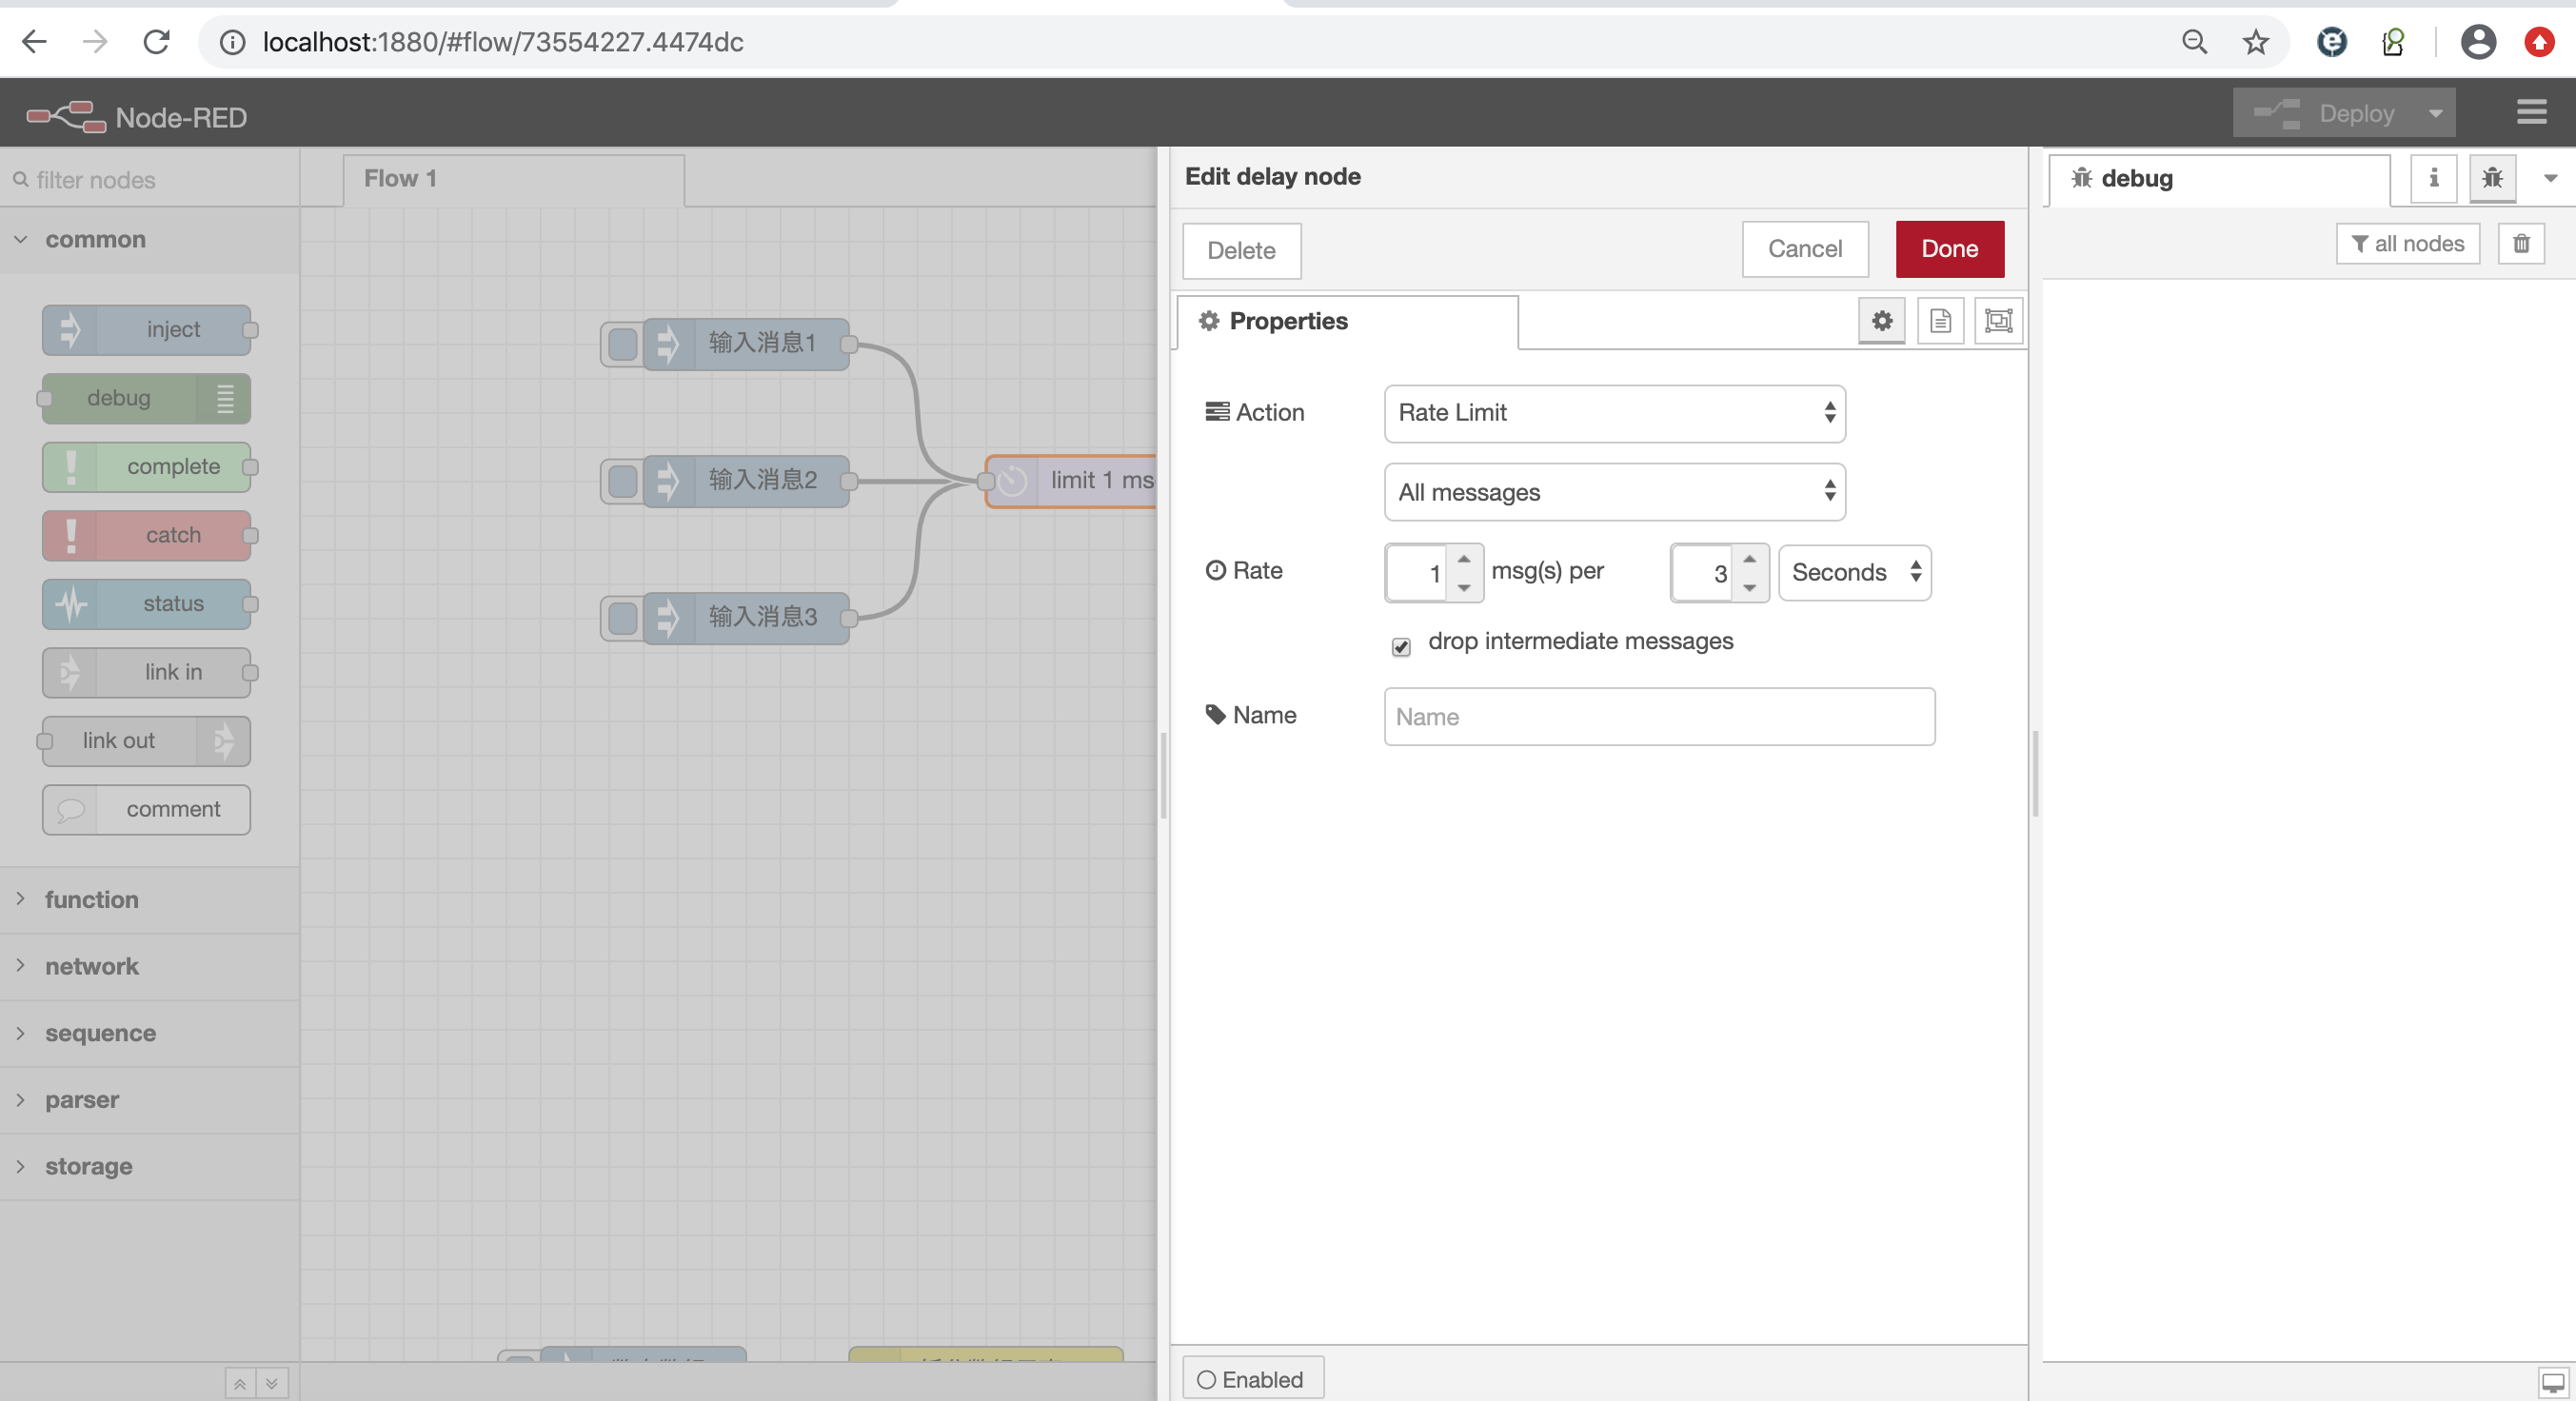
Task: Open the node description document icon
Action: (x=1940, y=321)
